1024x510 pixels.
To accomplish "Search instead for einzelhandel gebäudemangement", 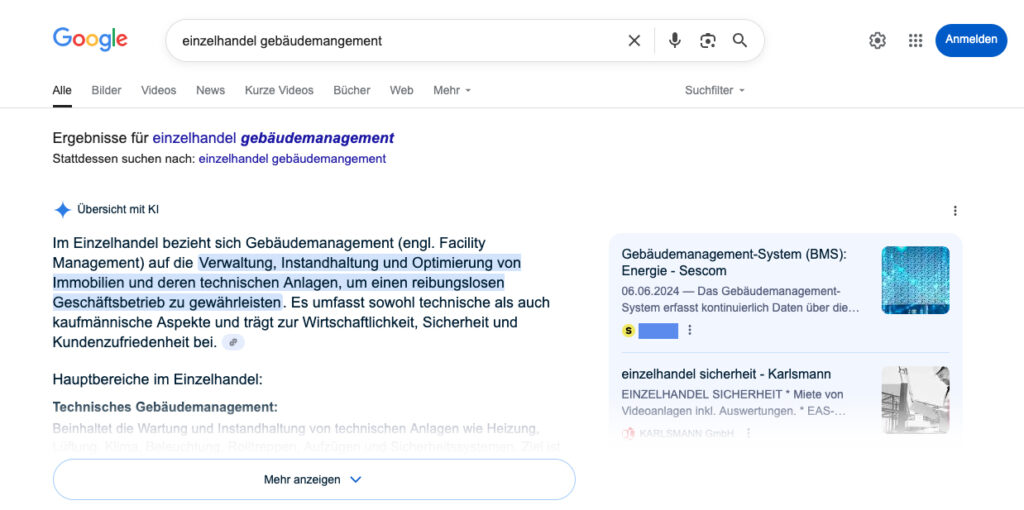I will 292,159.
